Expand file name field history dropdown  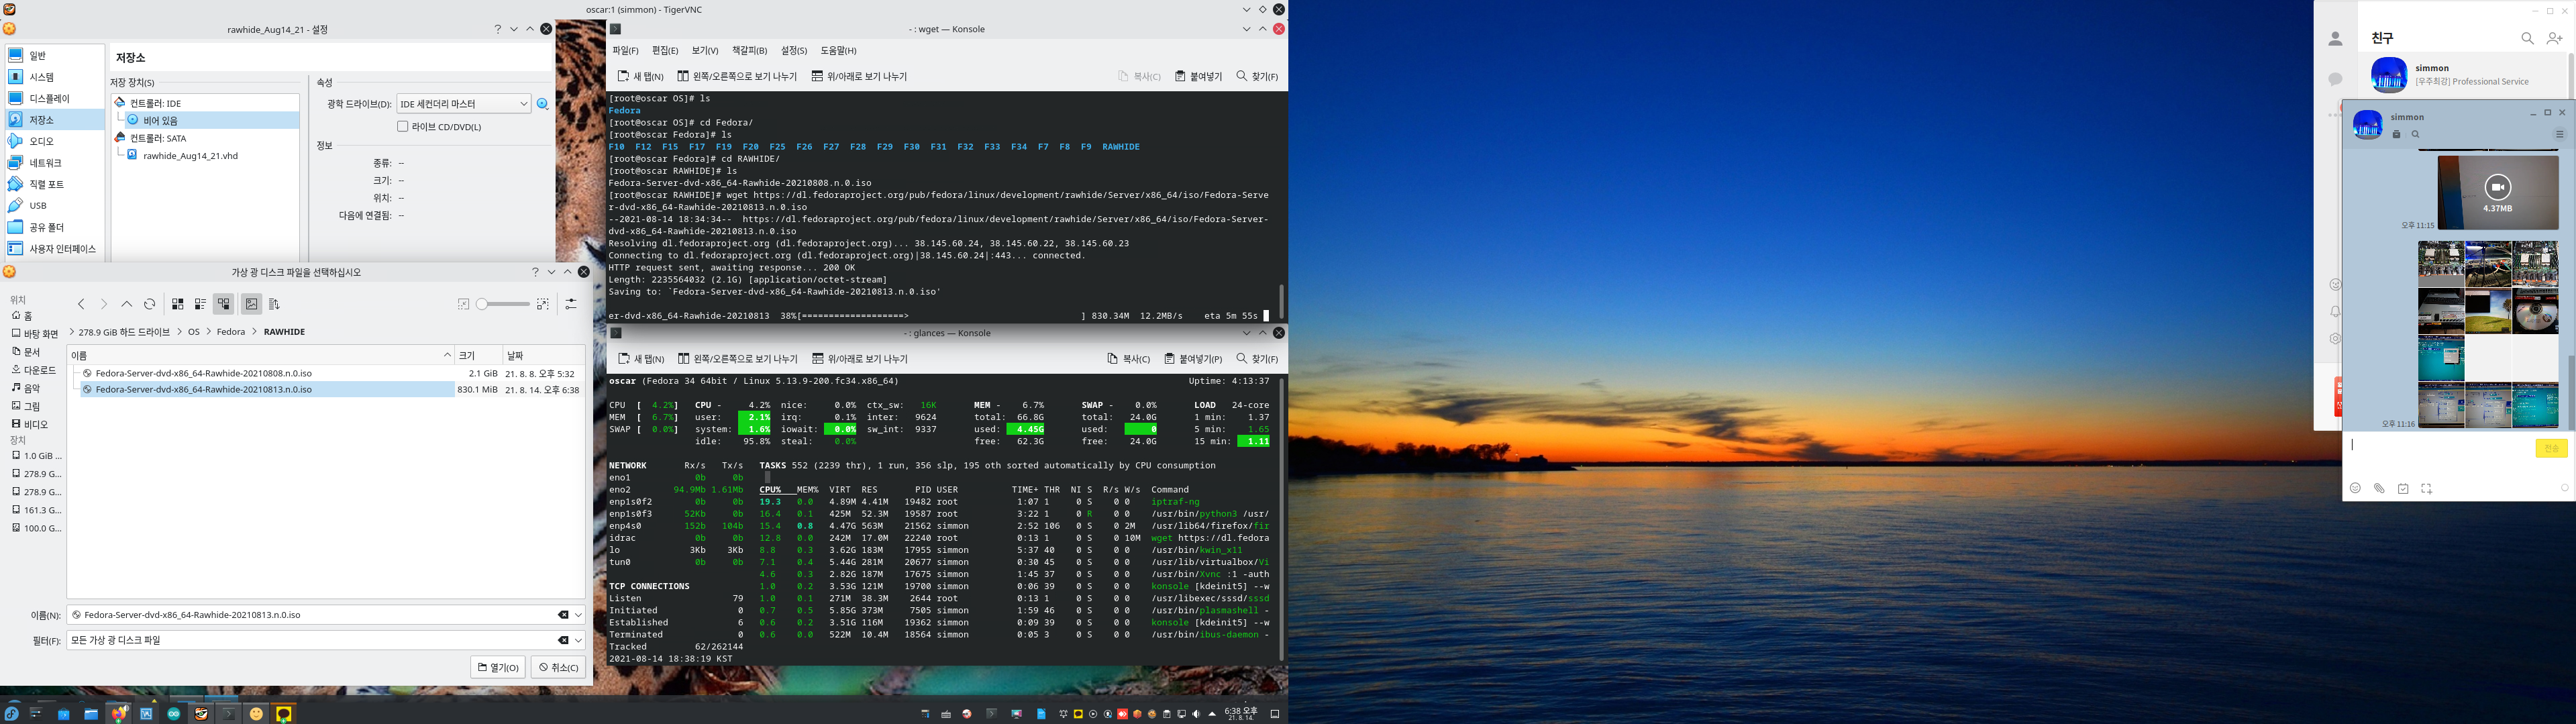(578, 615)
